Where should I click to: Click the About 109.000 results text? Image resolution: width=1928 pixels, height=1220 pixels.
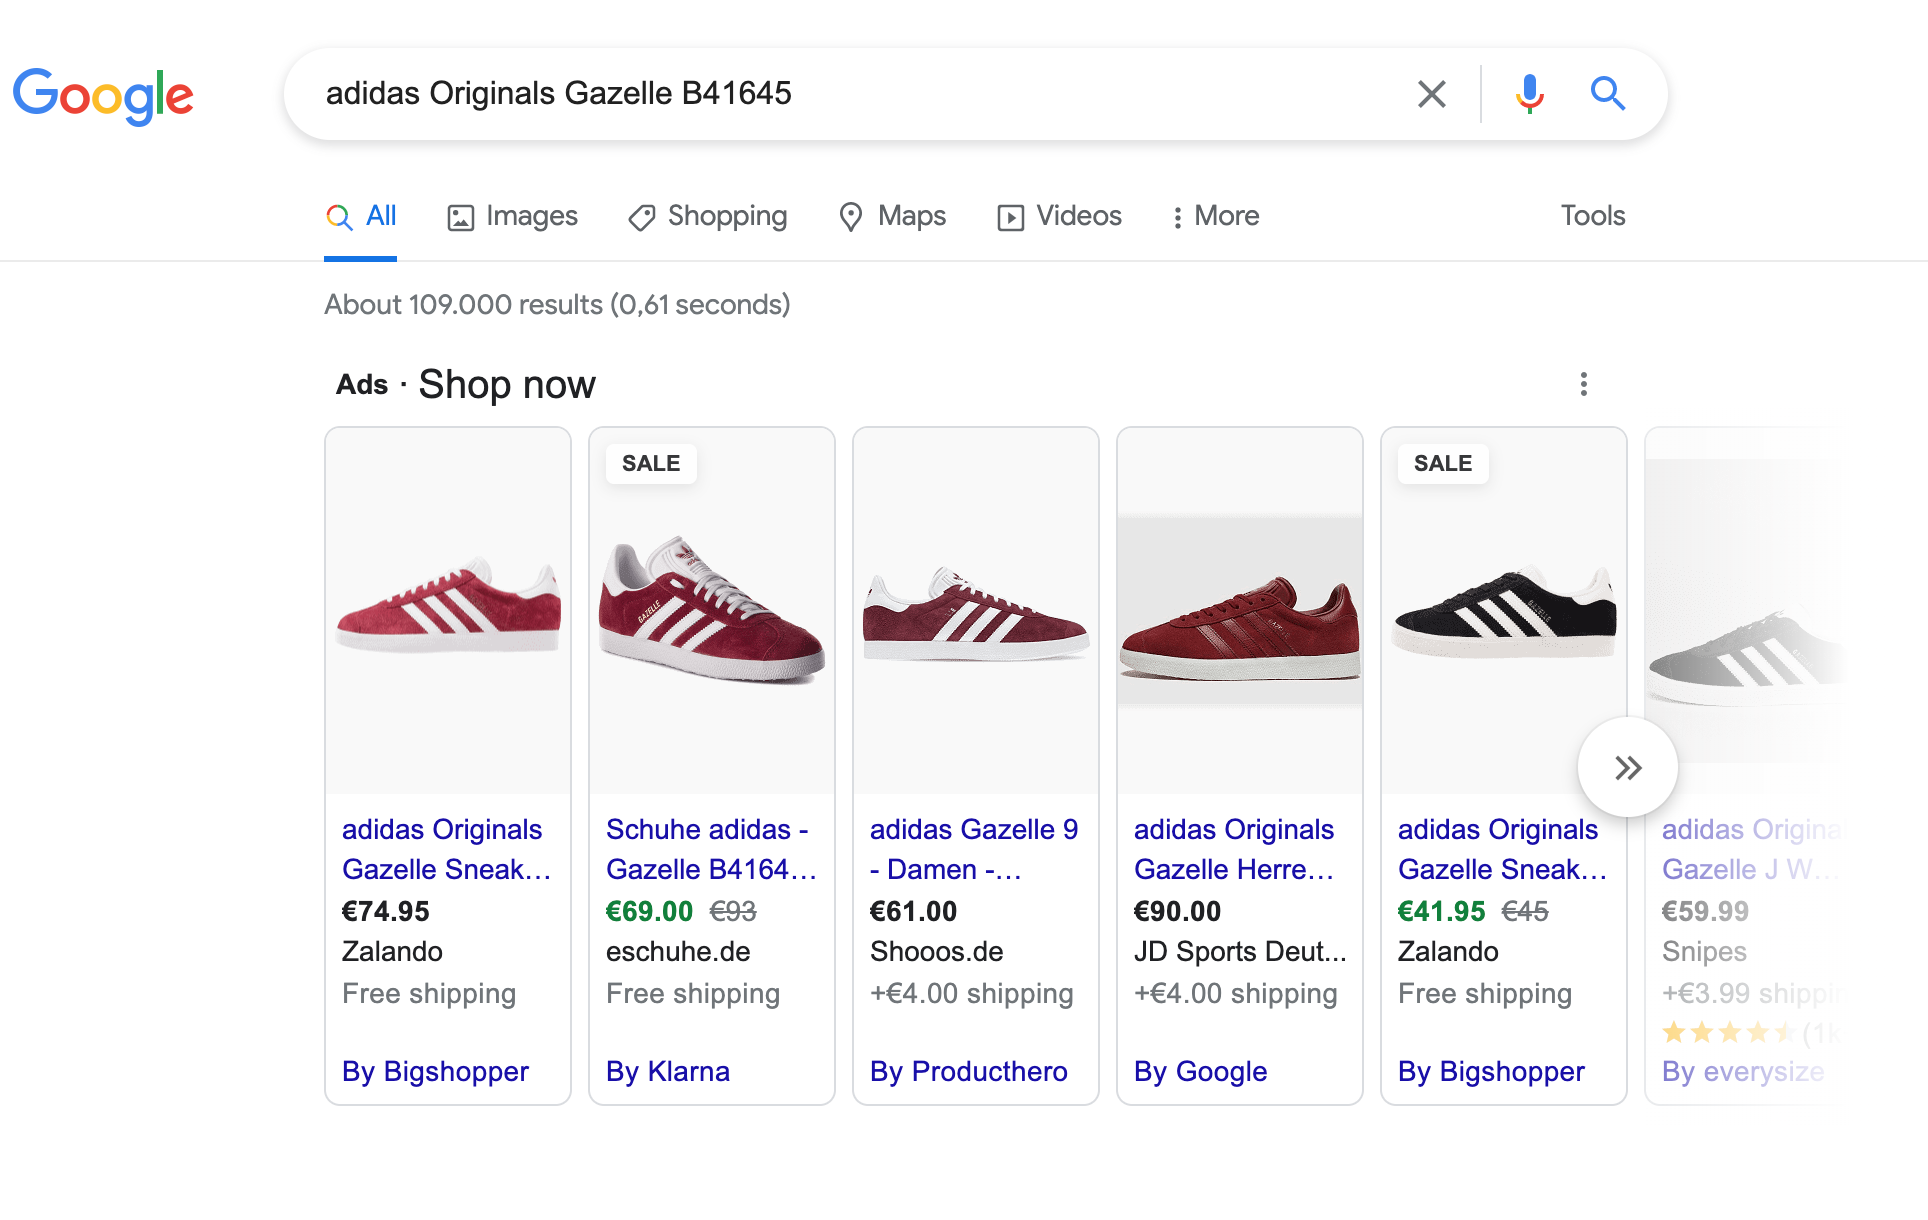[557, 304]
